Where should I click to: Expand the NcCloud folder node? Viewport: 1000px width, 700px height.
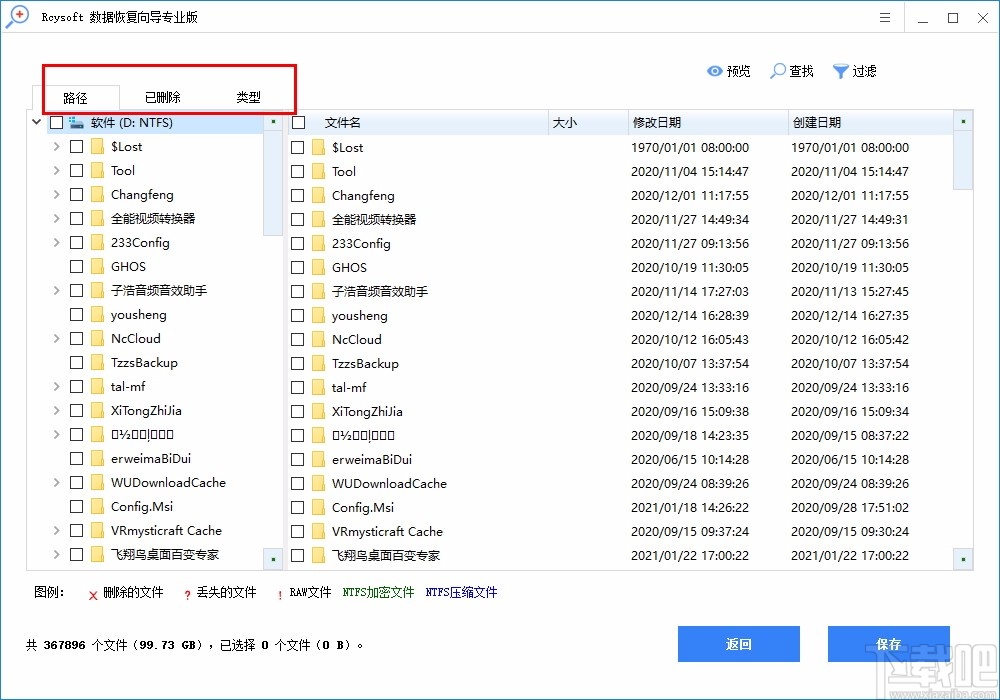click(x=56, y=338)
